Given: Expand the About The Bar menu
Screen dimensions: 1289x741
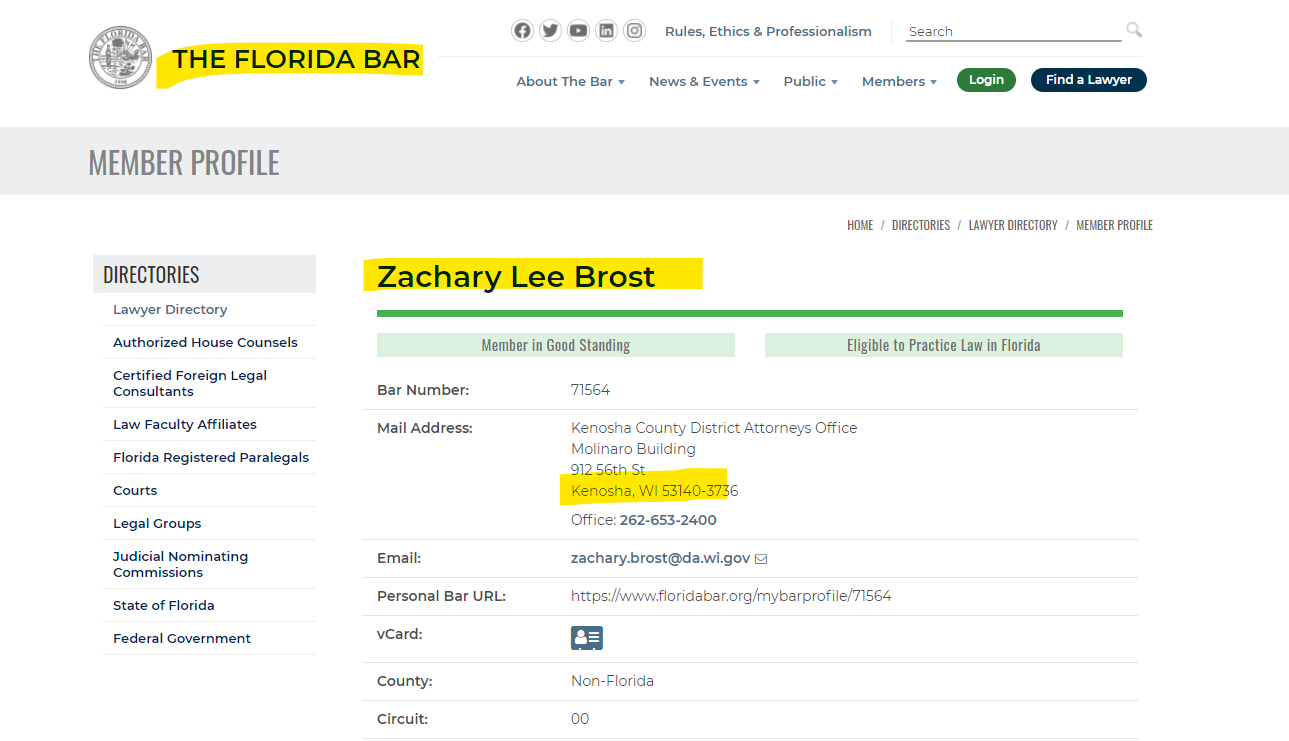Looking at the screenshot, I should 570,81.
